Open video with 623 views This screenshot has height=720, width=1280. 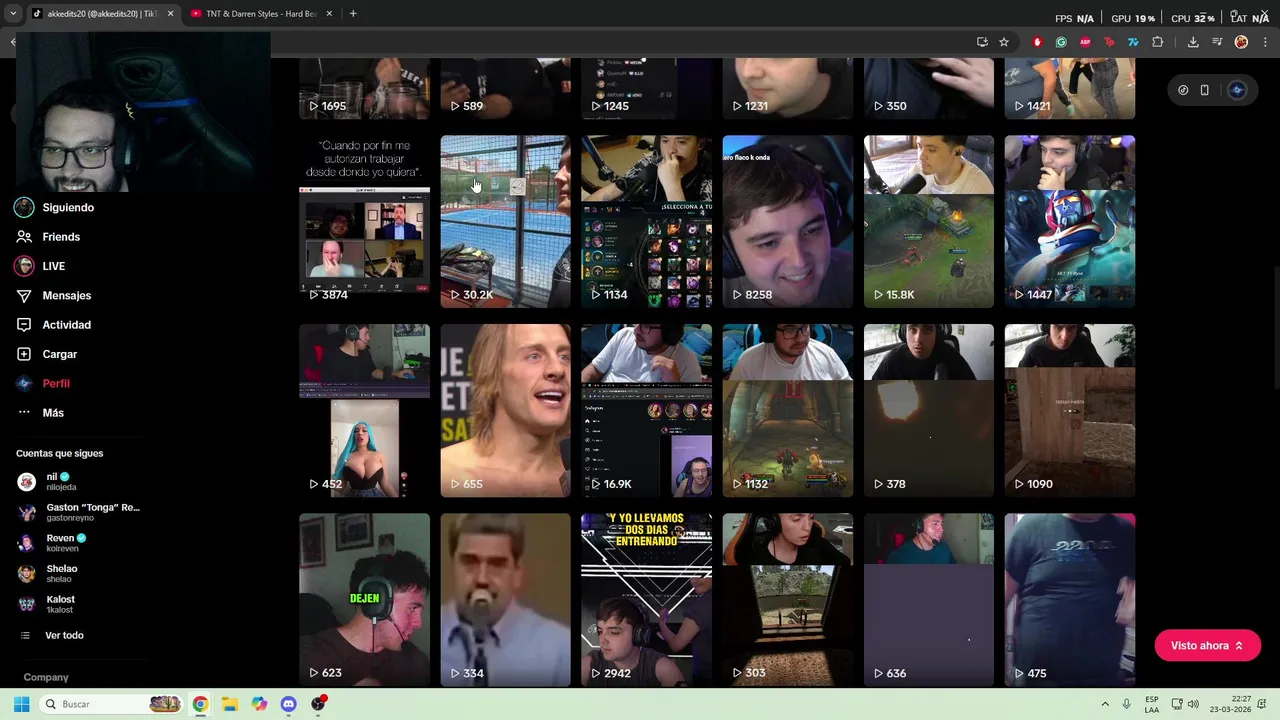(x=364, y=600)
